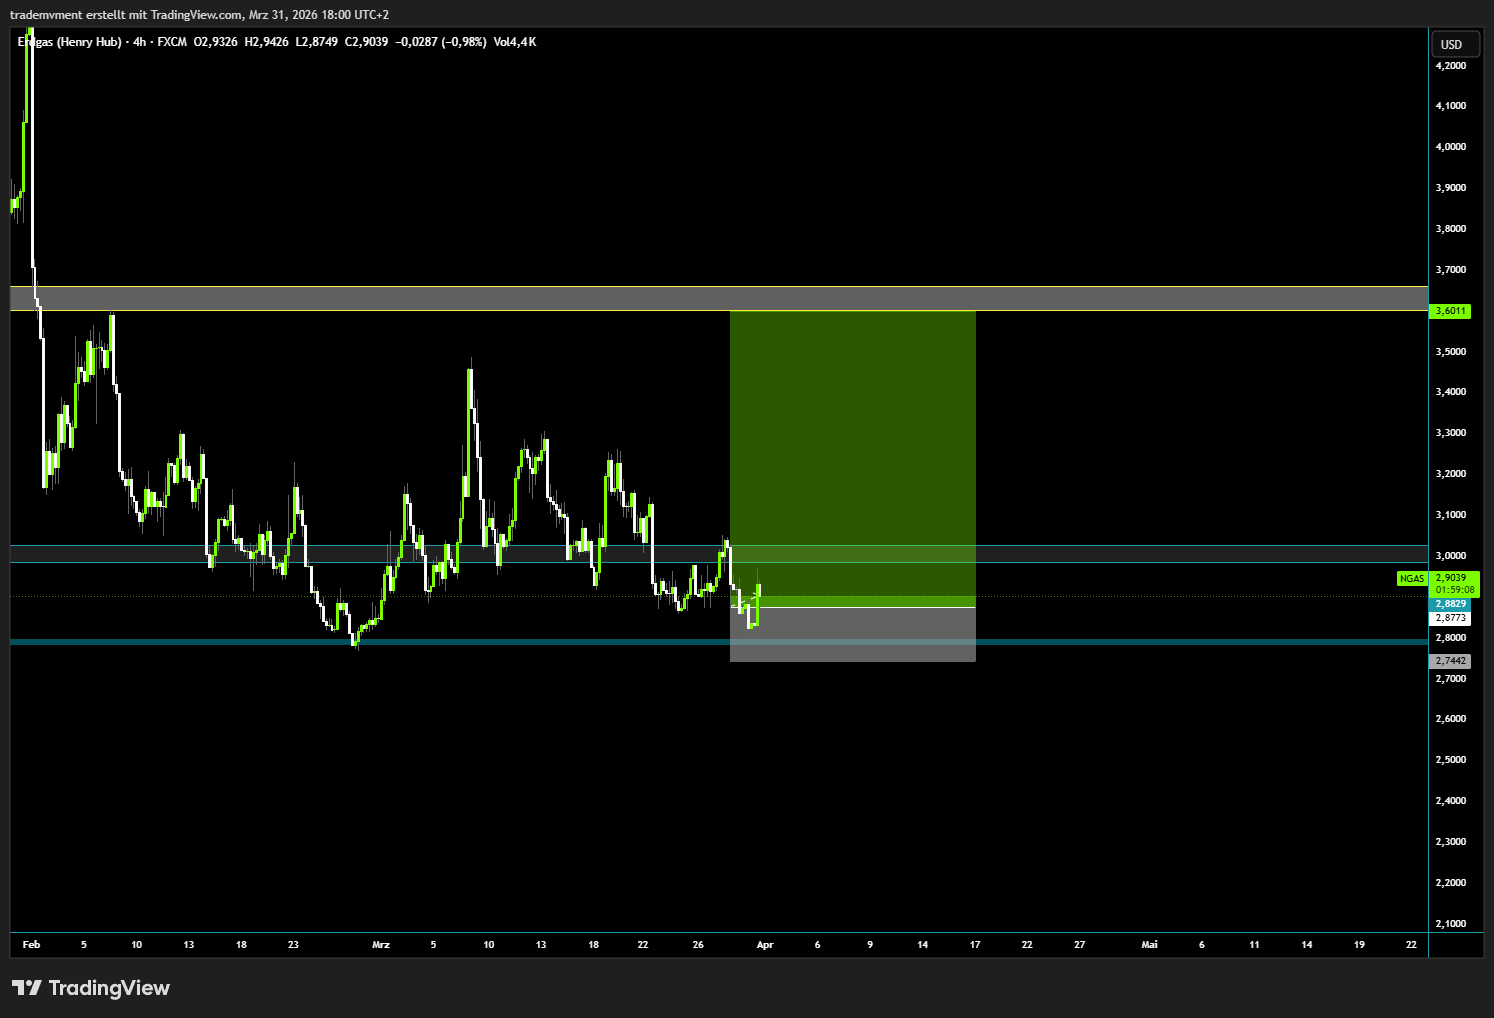Click the Vol4,4K volume readout
This screenshot has width=1494, height=1018.
(x=517, y=42)
